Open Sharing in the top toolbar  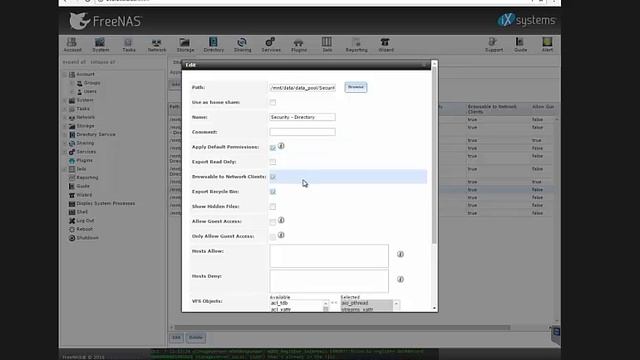coord(242,44)
